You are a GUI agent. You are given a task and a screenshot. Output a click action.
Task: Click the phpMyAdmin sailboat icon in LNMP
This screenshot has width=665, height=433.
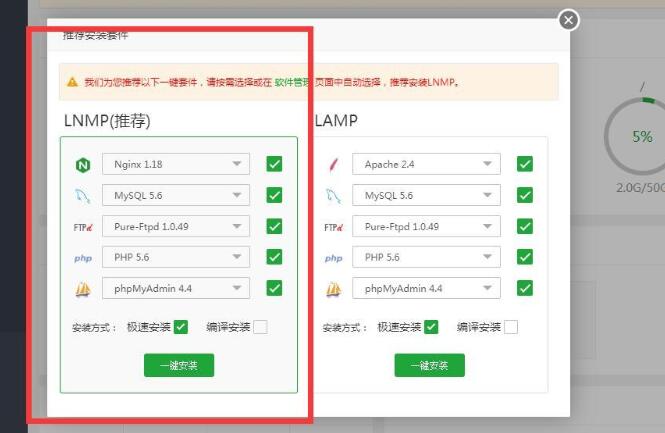(x=83, y=289)
